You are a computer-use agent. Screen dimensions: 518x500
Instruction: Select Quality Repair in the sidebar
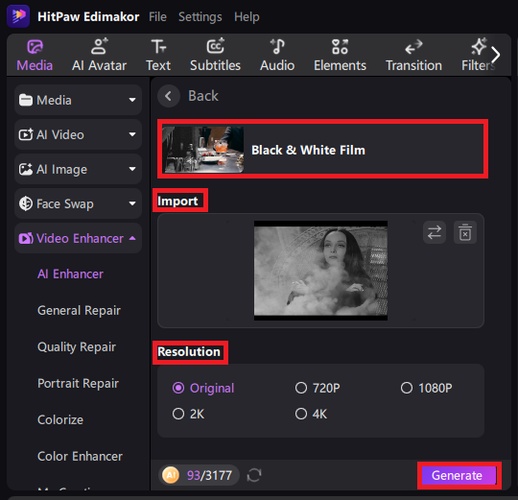(77, 347)
